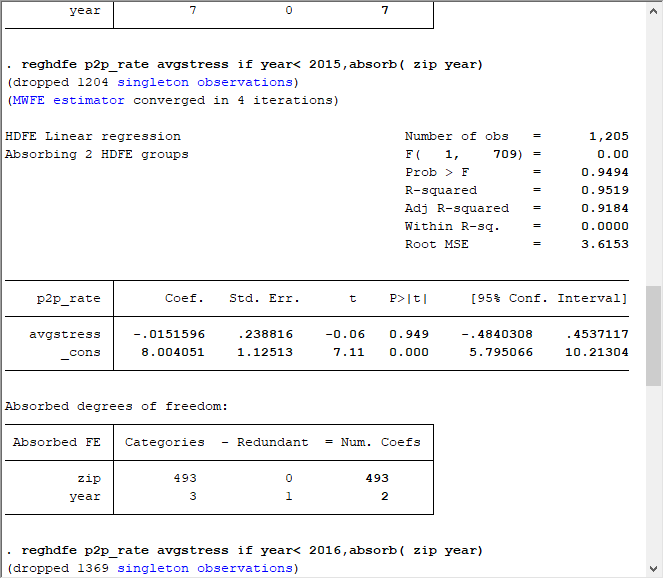Click the 'P>|t|' column header
Image resolution: width=664 pixels, height=579 pixels.
click(409, 298)
